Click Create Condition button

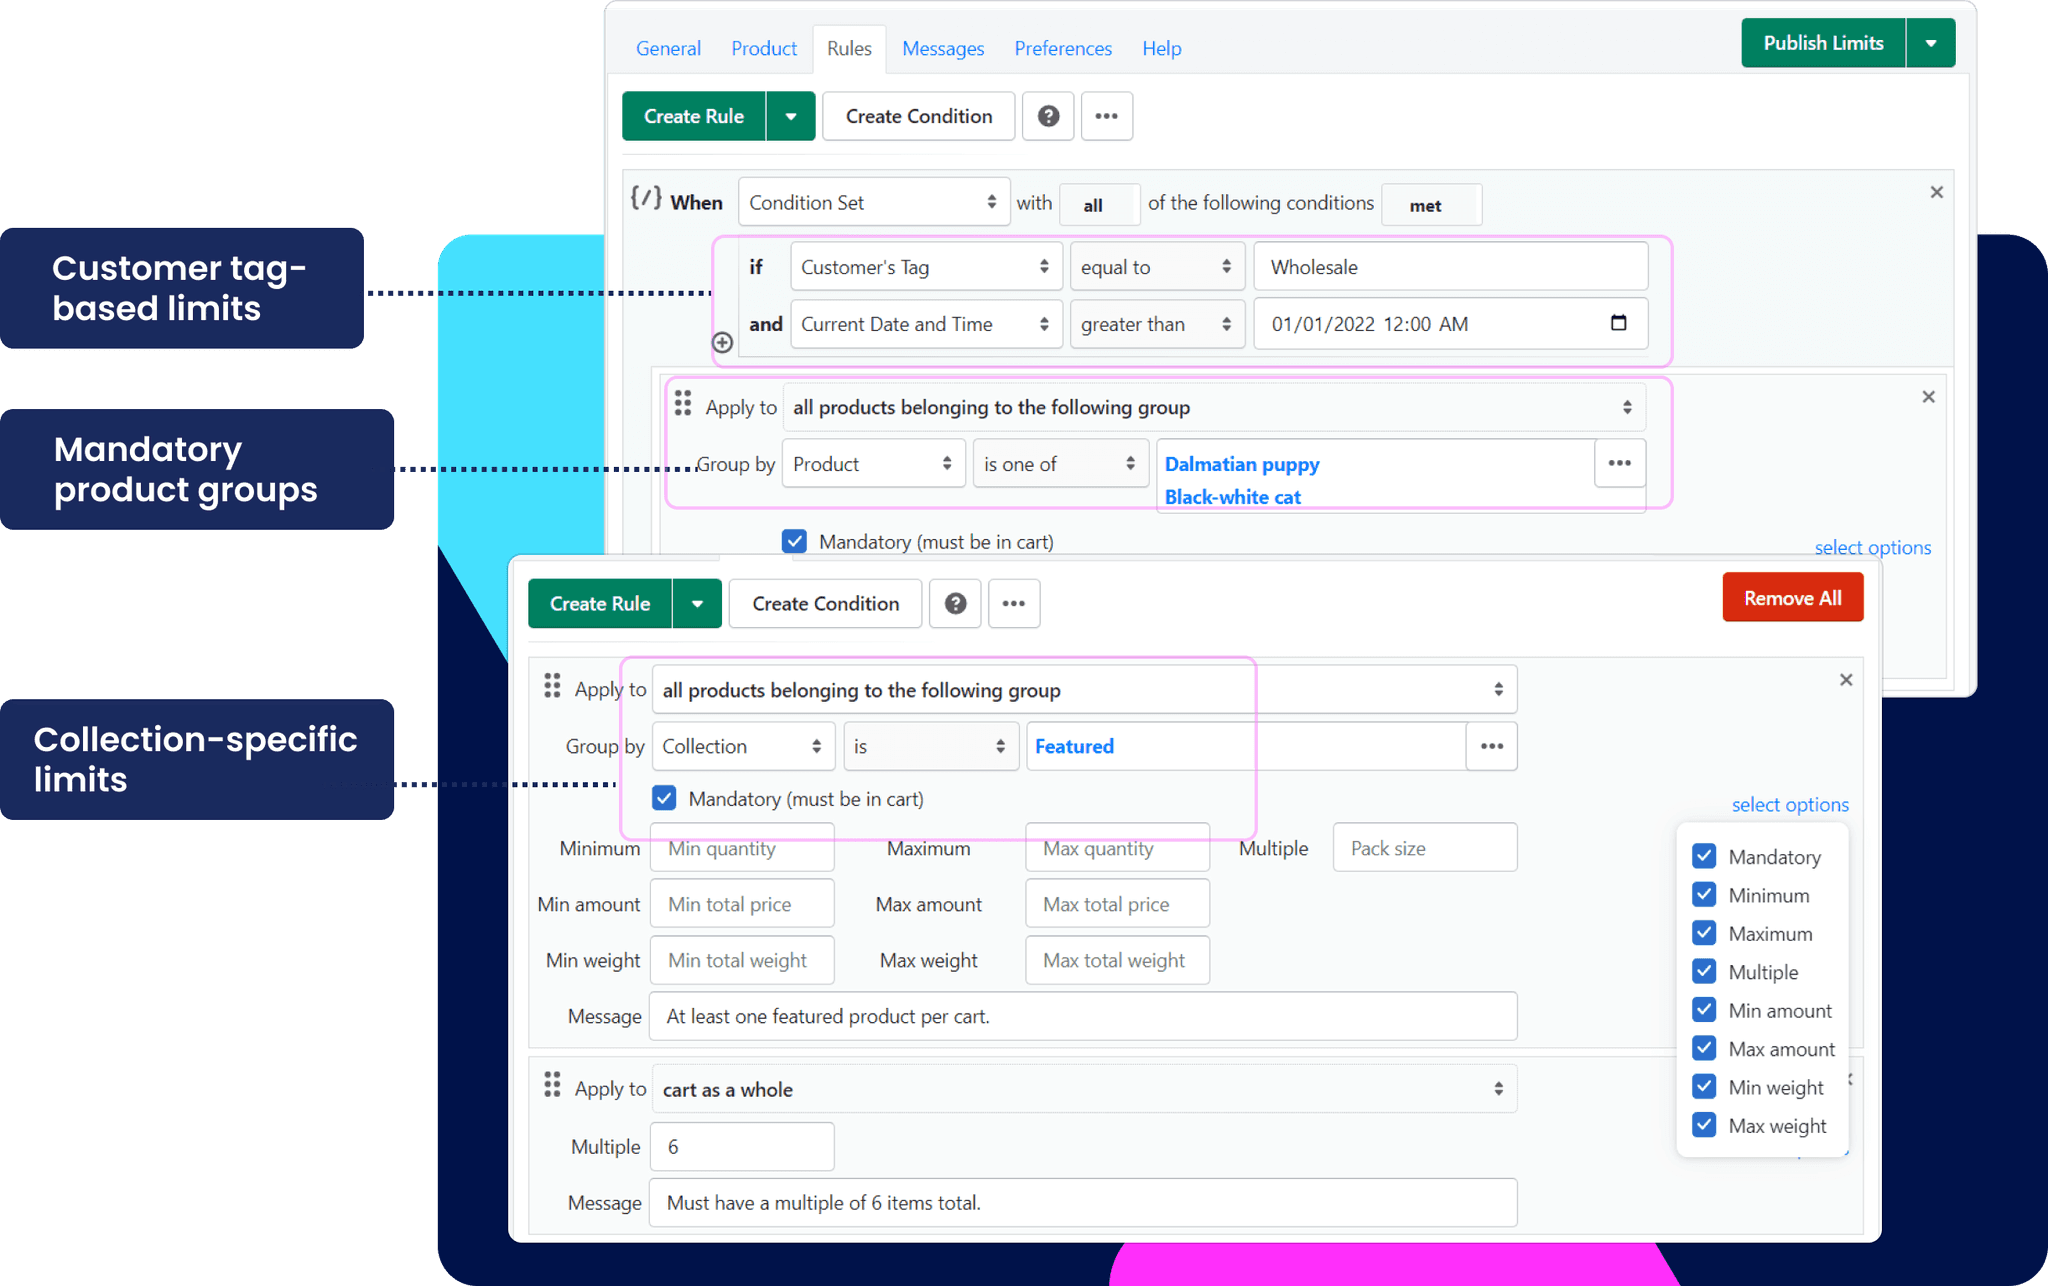point(918,113)
